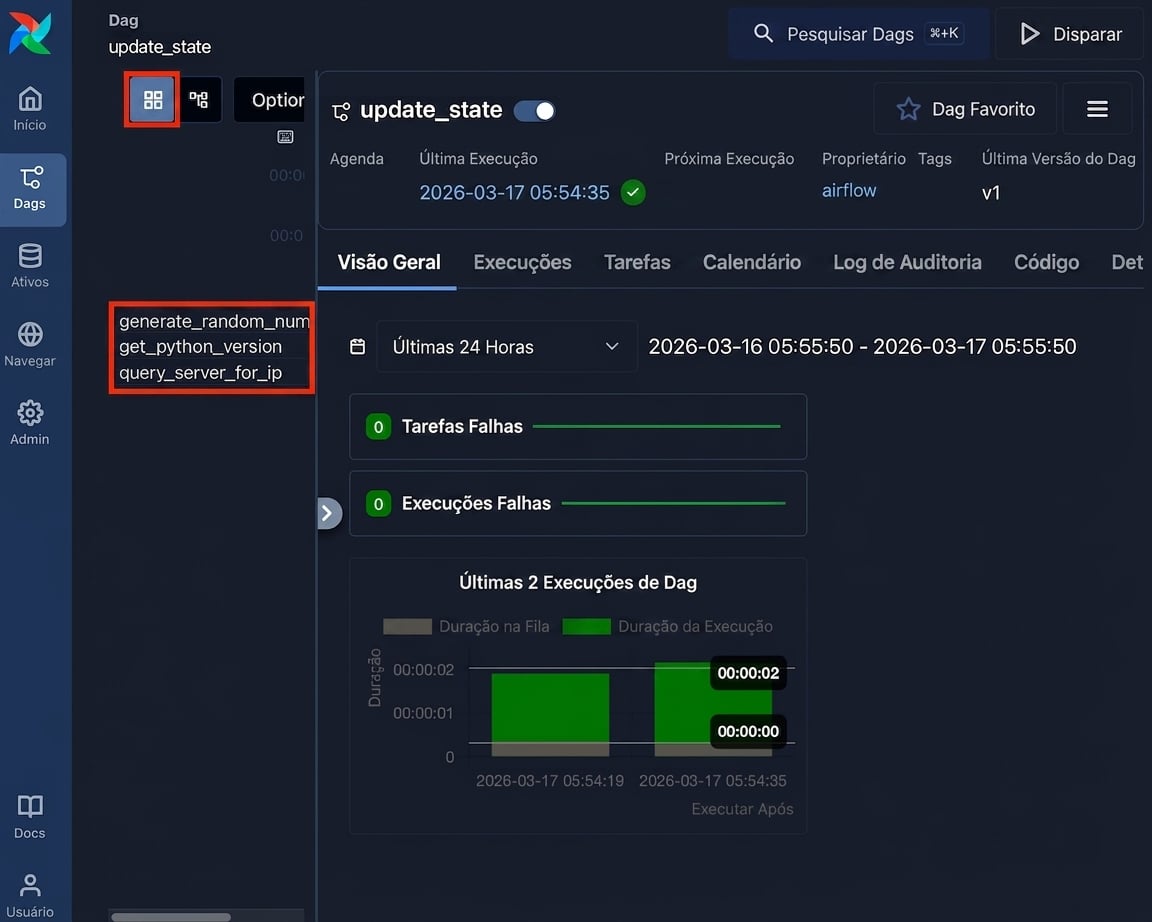The height and width of the screenshot is (922, 1152).
Task: Select the get_python_version task row
Action: click(x=200, y=347)
